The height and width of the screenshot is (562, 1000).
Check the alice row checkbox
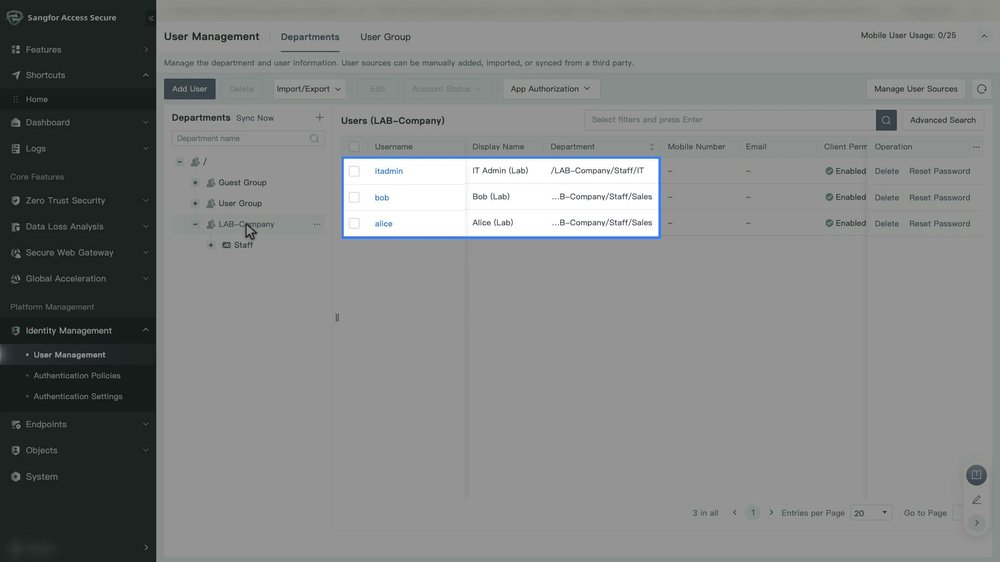(354, 223)
